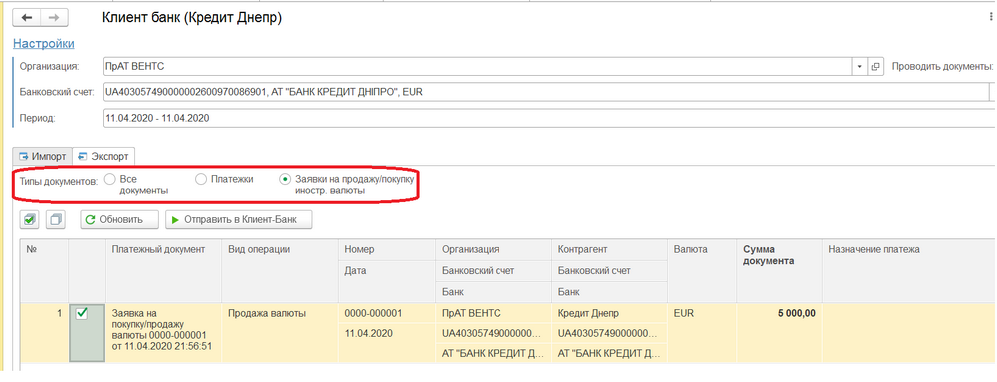
Task: Select the Все документы radio button
Action: 110,180
